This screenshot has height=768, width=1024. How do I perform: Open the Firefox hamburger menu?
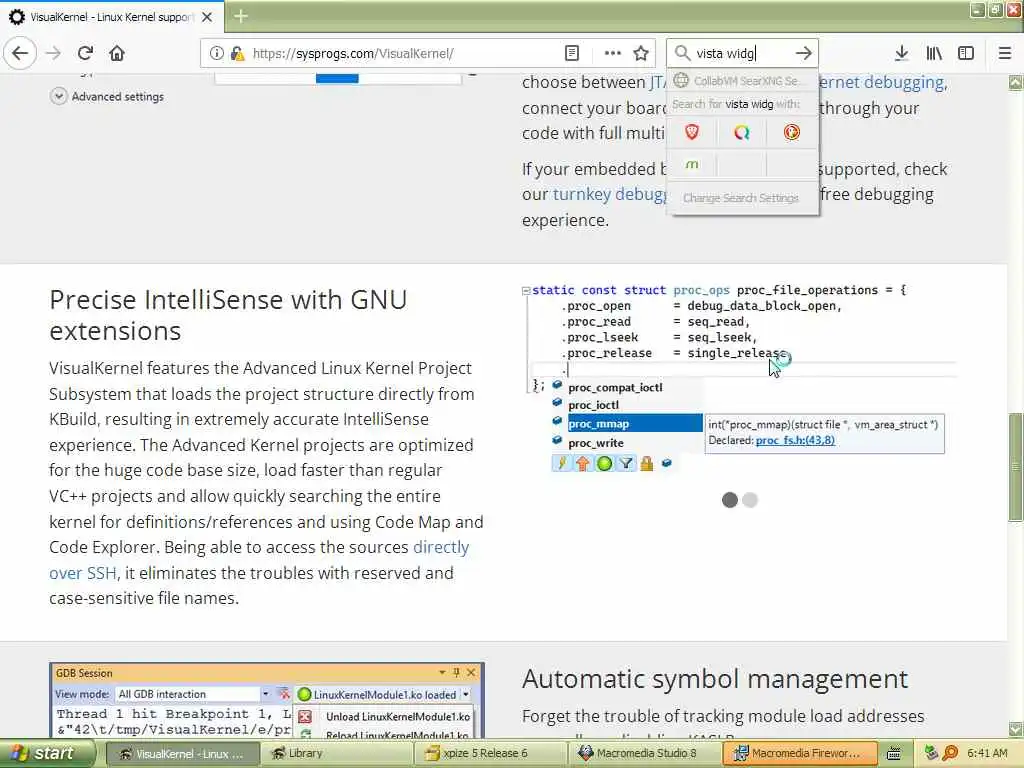click(x=1004, y=53)
